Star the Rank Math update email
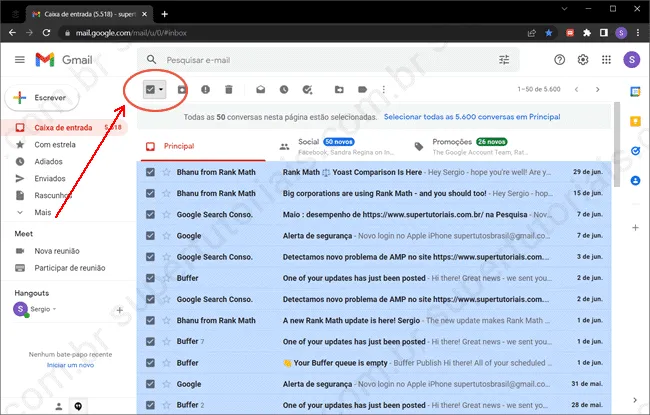Screen dimensions: 650x415 [x=166, y=320]
